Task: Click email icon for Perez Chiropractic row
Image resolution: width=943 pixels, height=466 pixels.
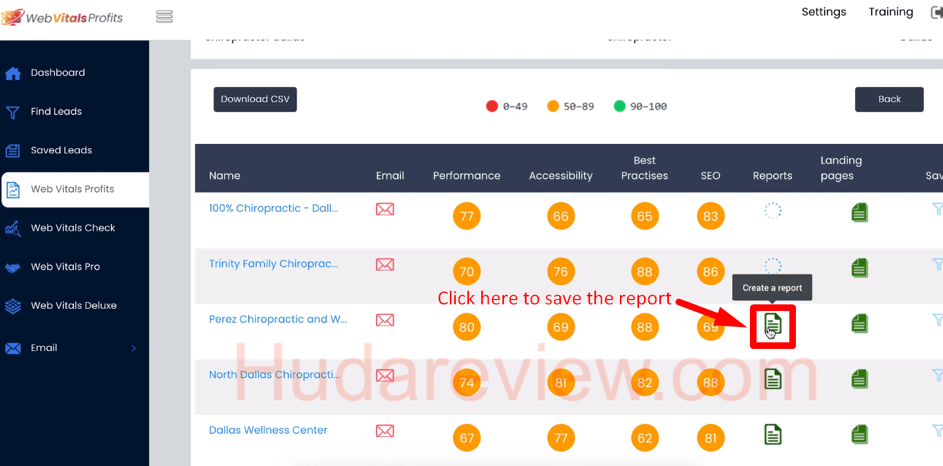Action: click(385, 320)
